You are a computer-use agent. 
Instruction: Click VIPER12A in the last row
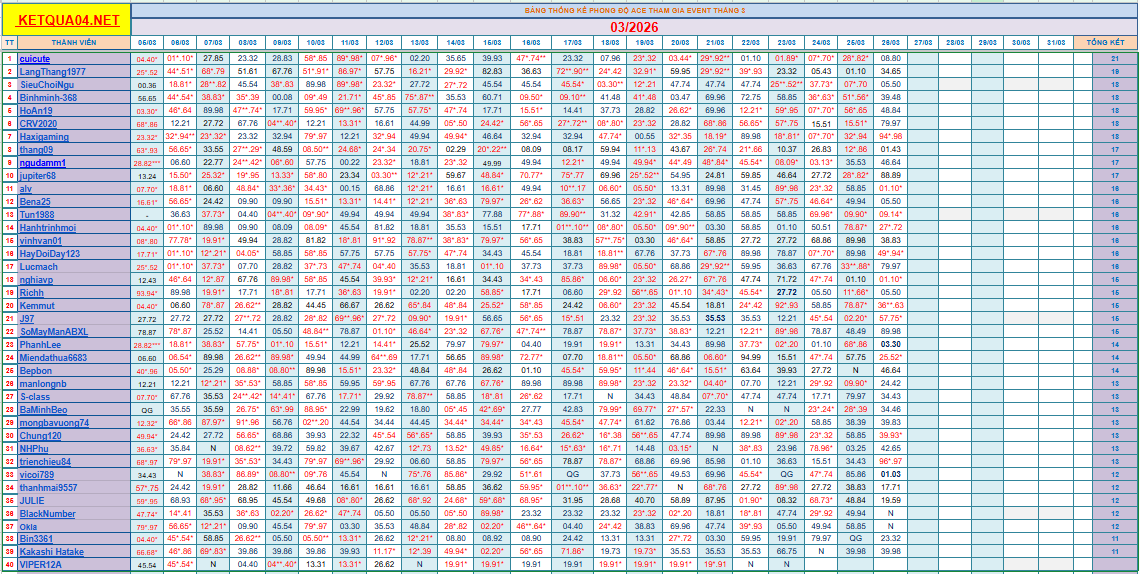coord(41,565)
